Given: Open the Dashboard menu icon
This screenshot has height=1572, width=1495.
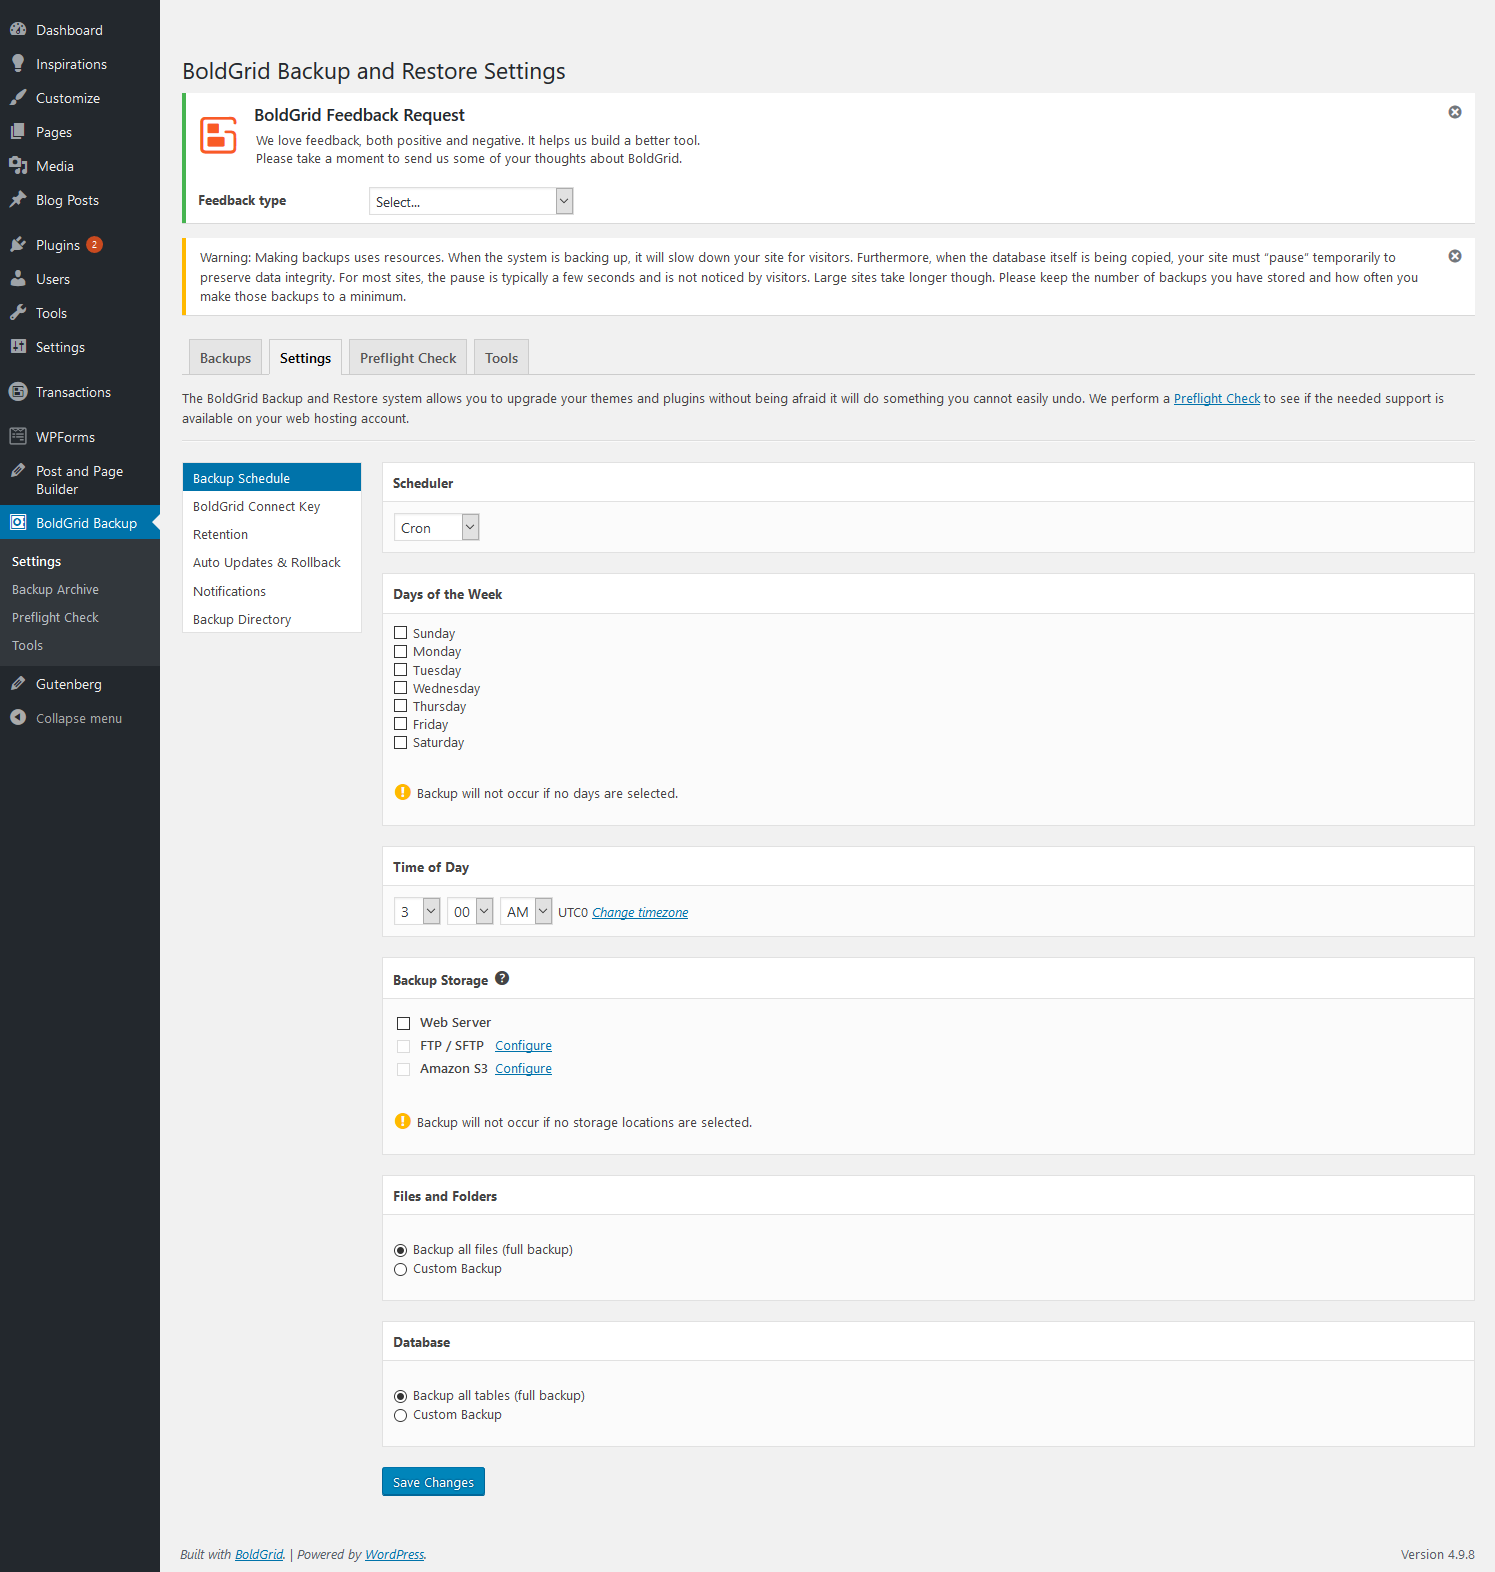Looking at the screenshot, I should [18, 30].
